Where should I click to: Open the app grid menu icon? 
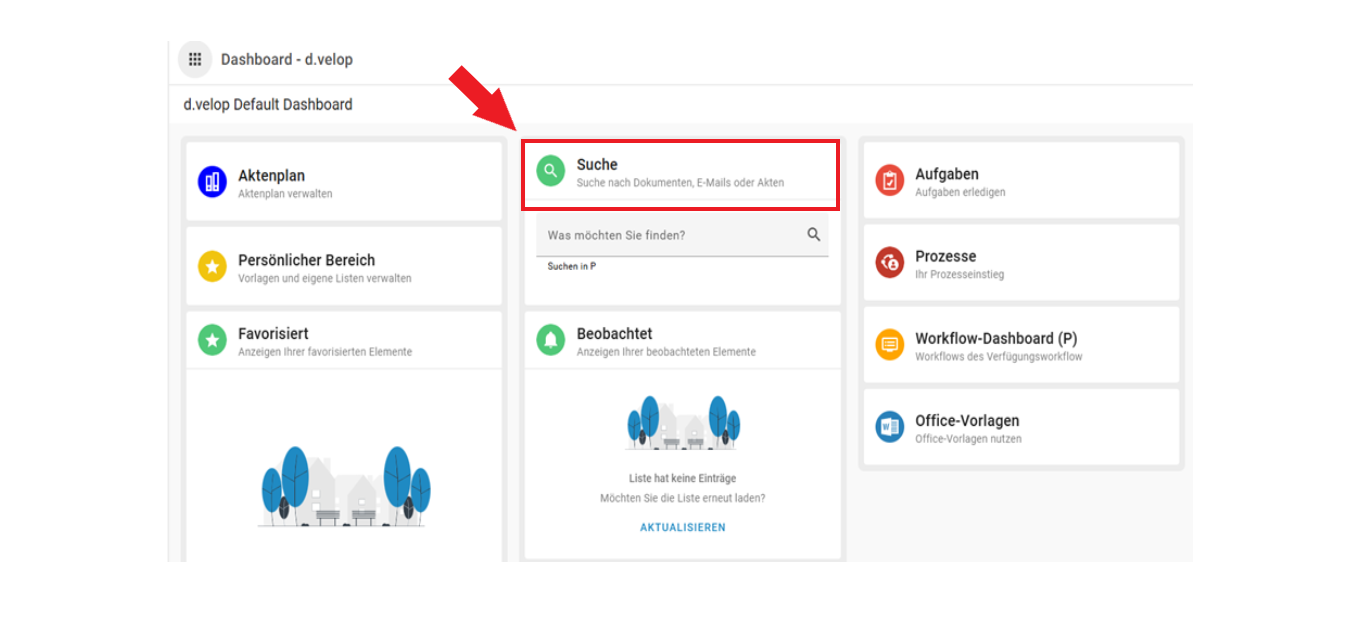195,60
